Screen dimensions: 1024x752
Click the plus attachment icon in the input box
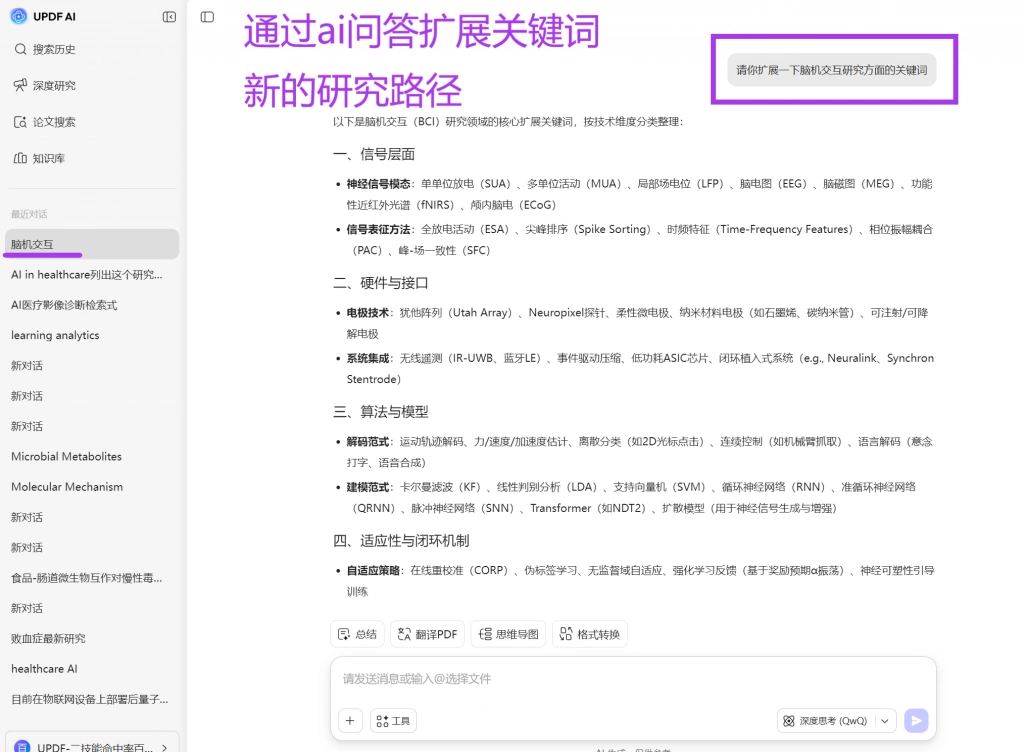point(350,721)
